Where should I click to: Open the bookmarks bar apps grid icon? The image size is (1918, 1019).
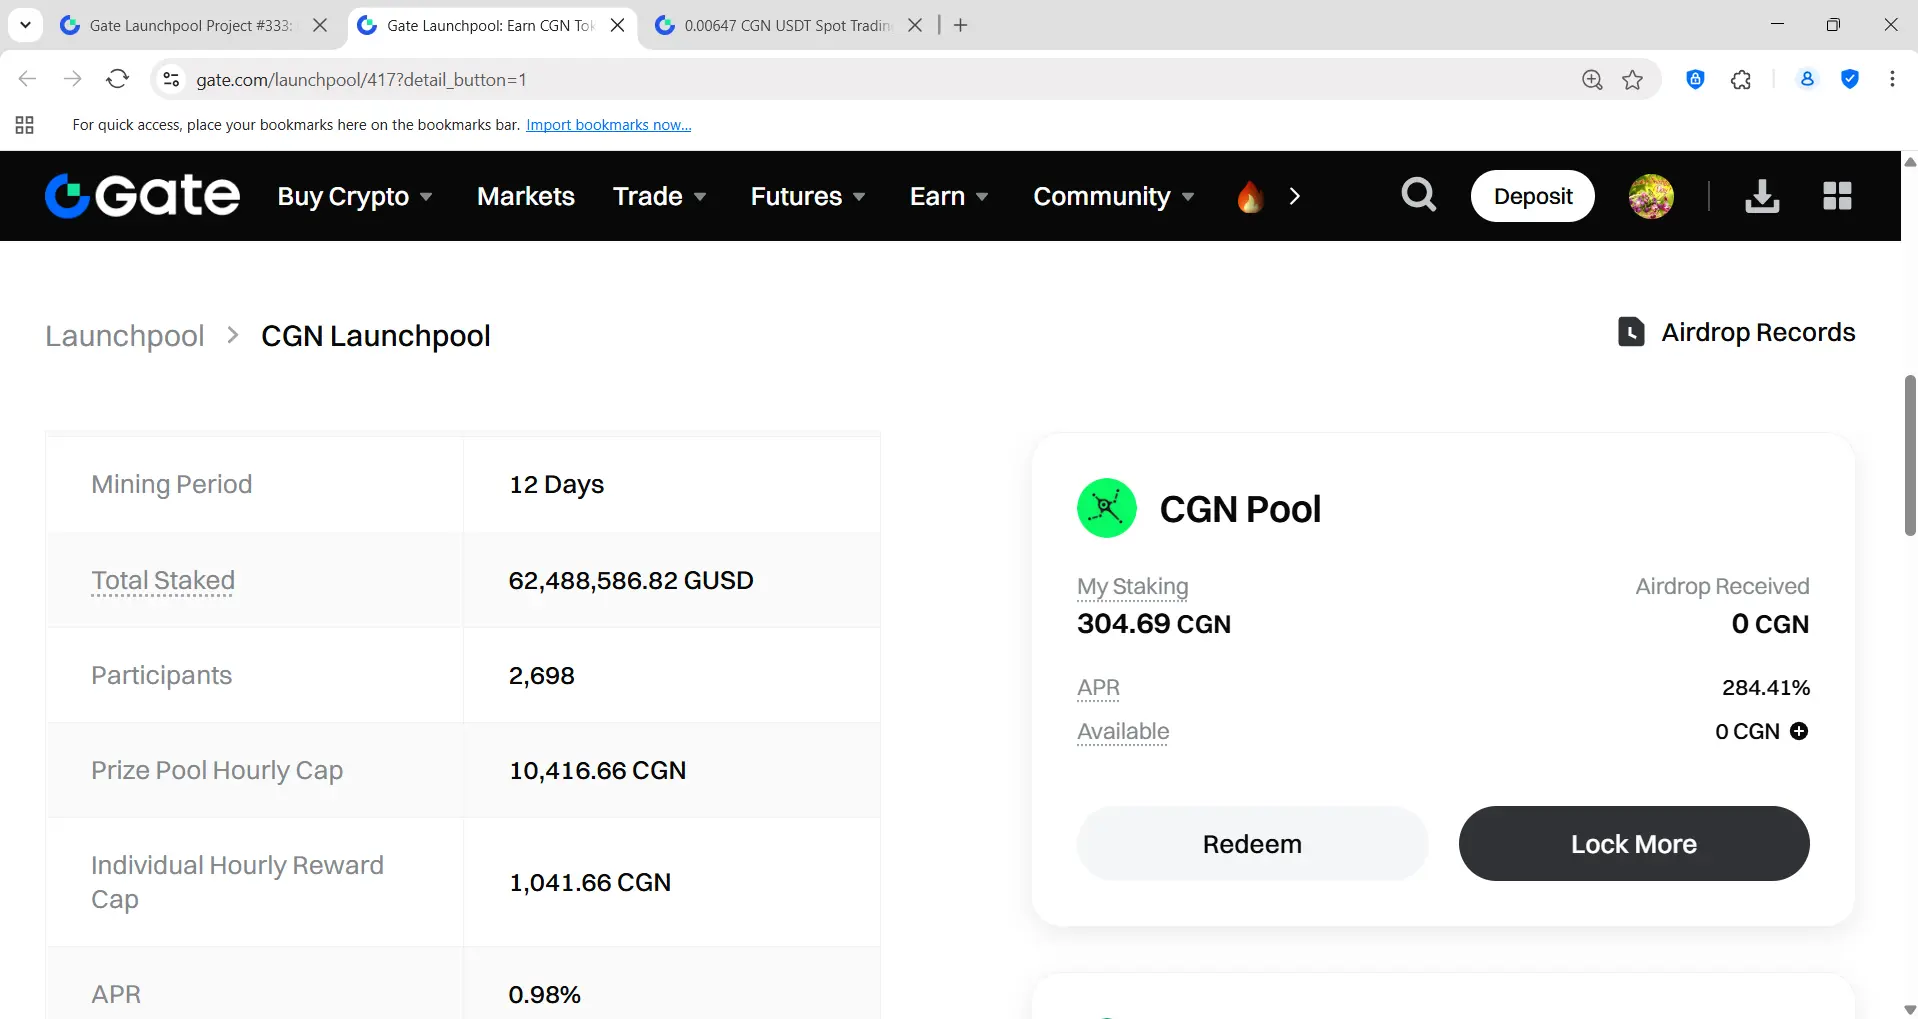pyautogui.click(x=25, y=125)
